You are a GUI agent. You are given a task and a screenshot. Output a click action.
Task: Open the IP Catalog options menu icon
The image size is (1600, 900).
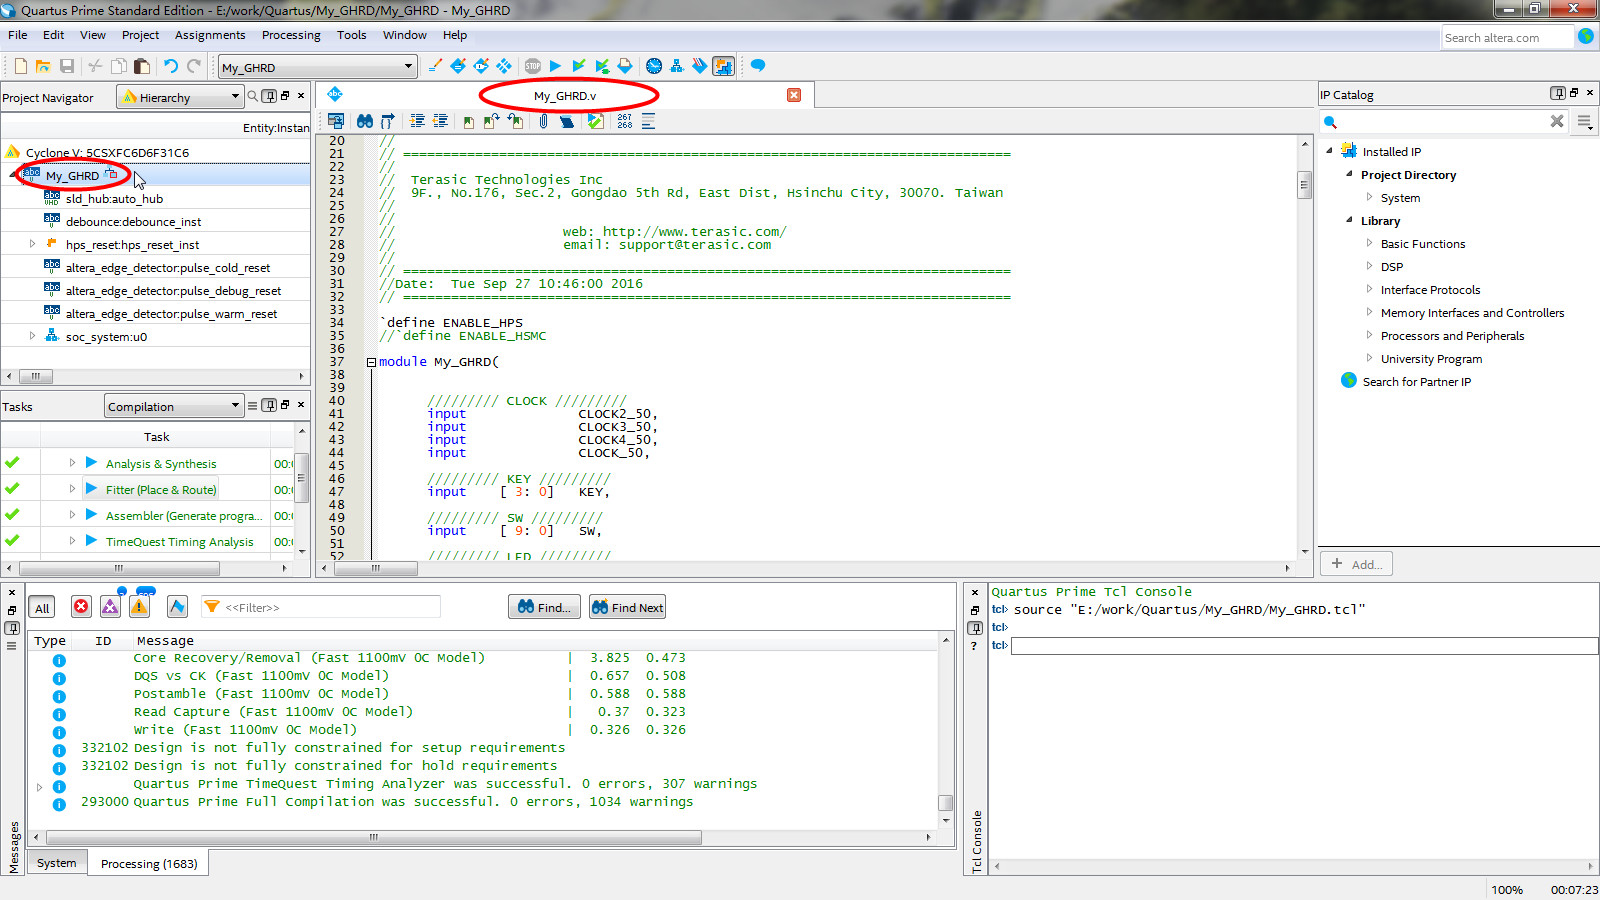click(1584, 121)
